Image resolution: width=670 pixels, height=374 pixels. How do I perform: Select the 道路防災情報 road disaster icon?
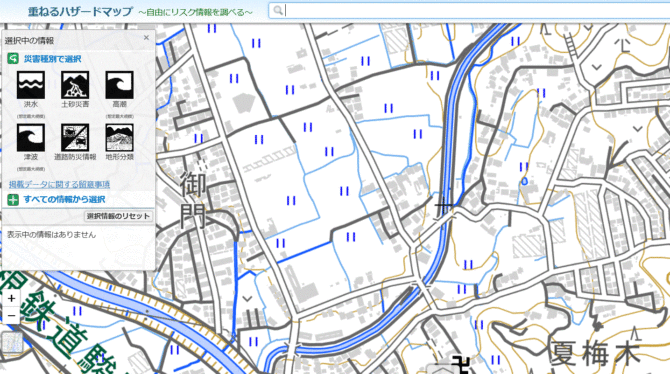[75, 138]
